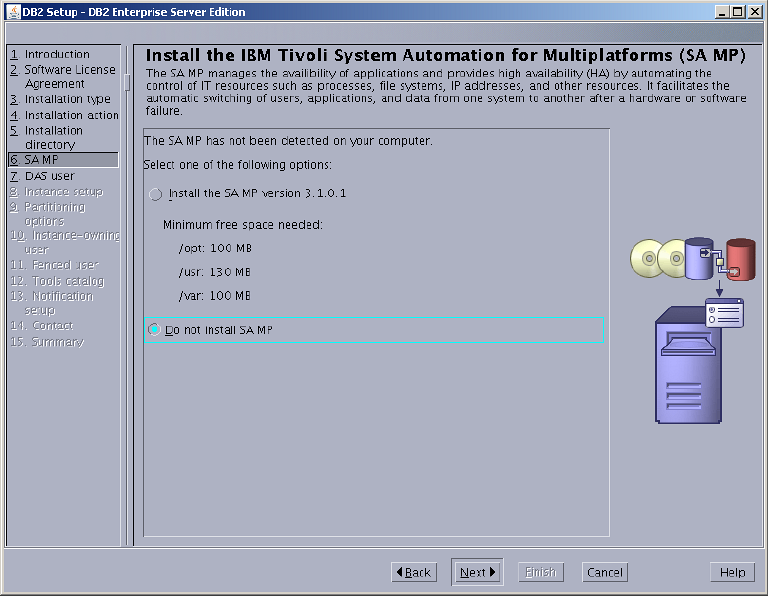
Task: Close the DB2 Setup window
Action: click(755, 12)
